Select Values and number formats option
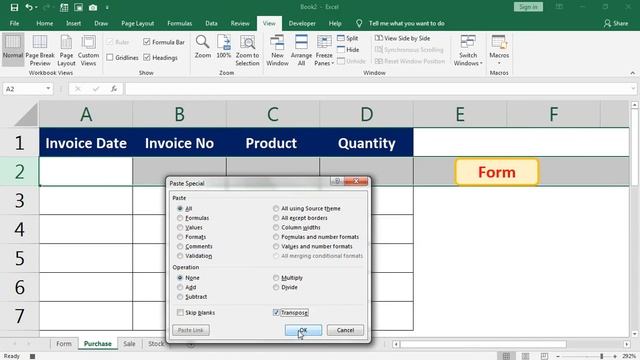640x360 pixels. pyautogui.click(x=276, y=246)
